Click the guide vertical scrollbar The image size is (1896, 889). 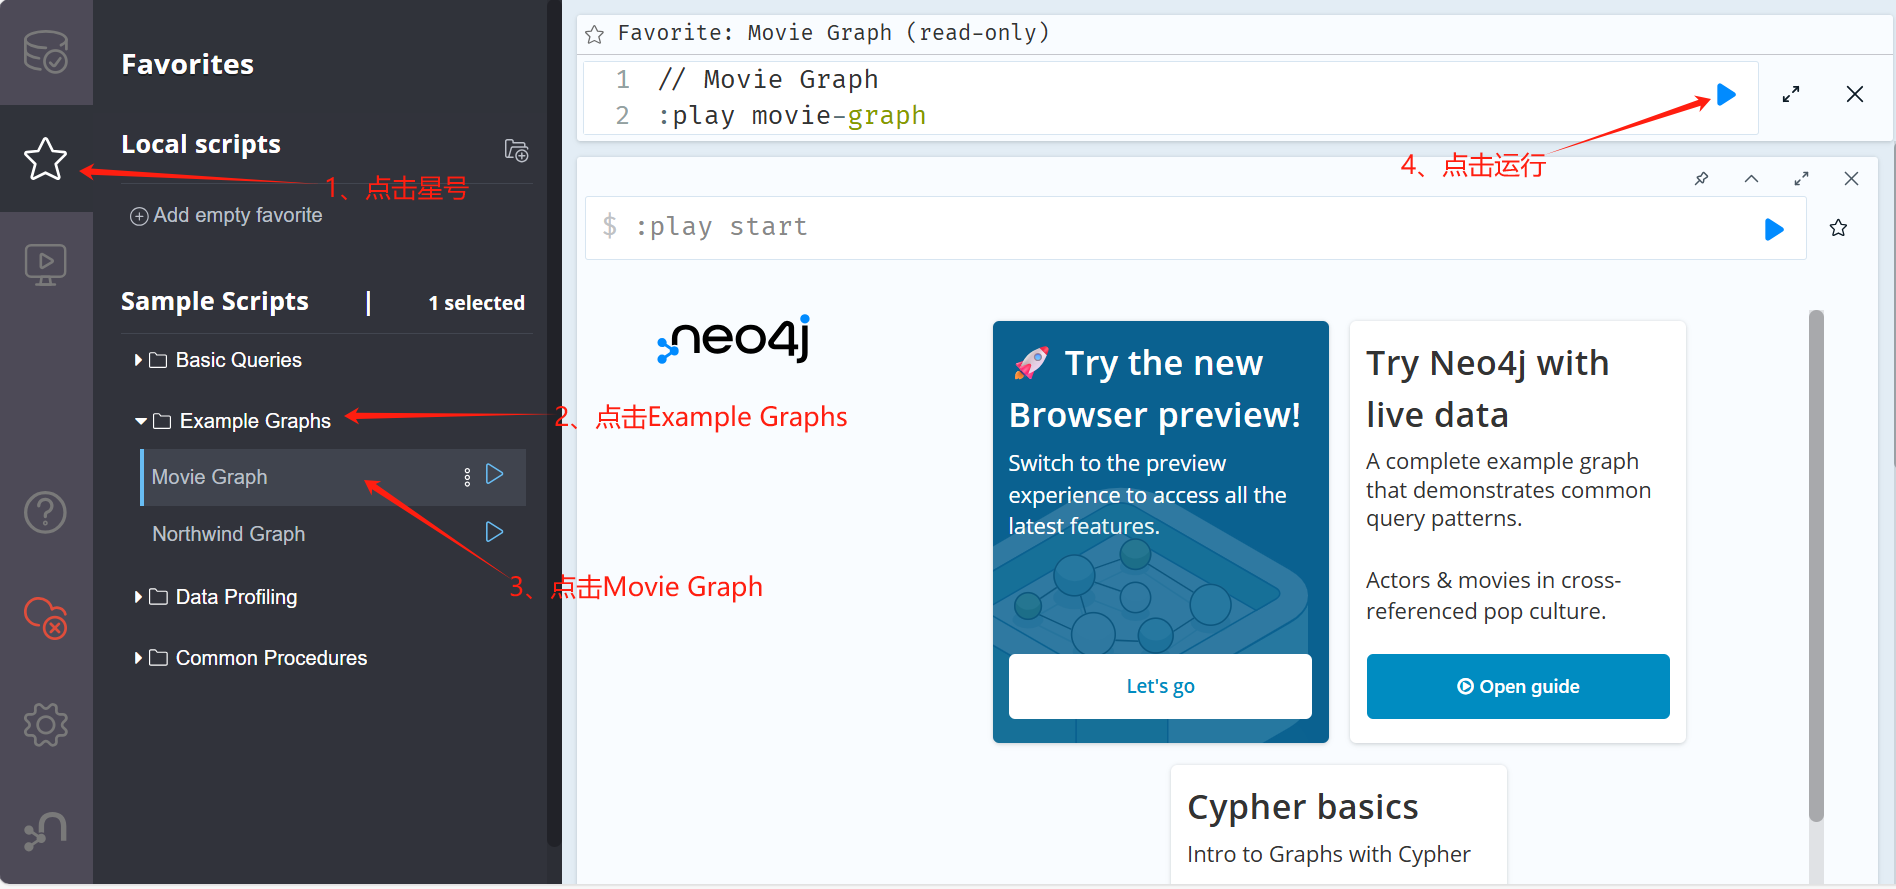(1816, 566)
